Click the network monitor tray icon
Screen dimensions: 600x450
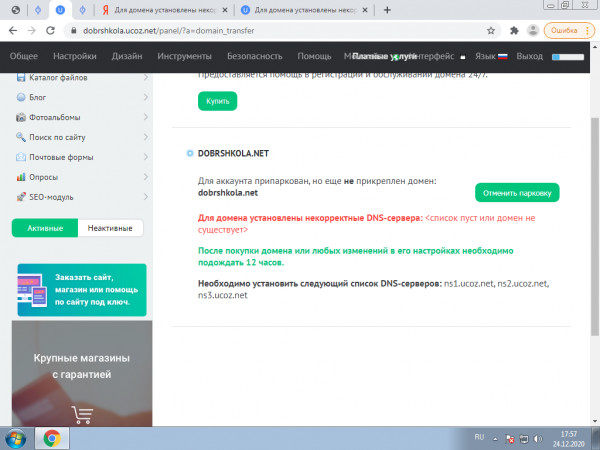coord(524,439)
